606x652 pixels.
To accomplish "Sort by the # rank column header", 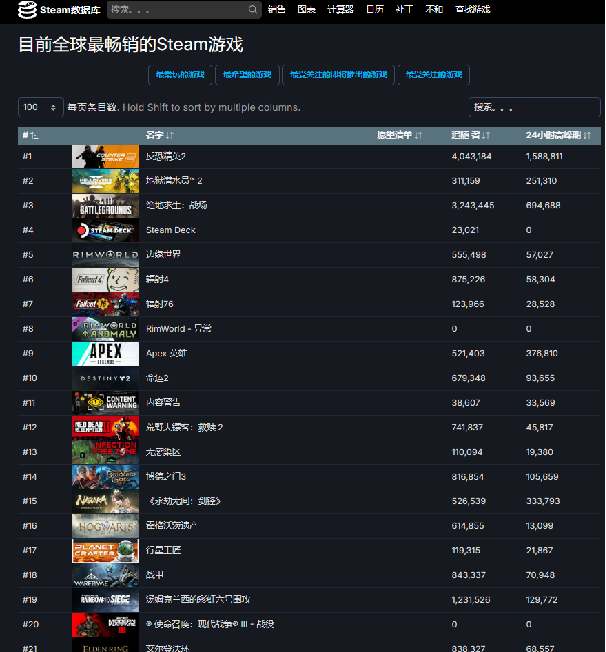I will (30, 135).
